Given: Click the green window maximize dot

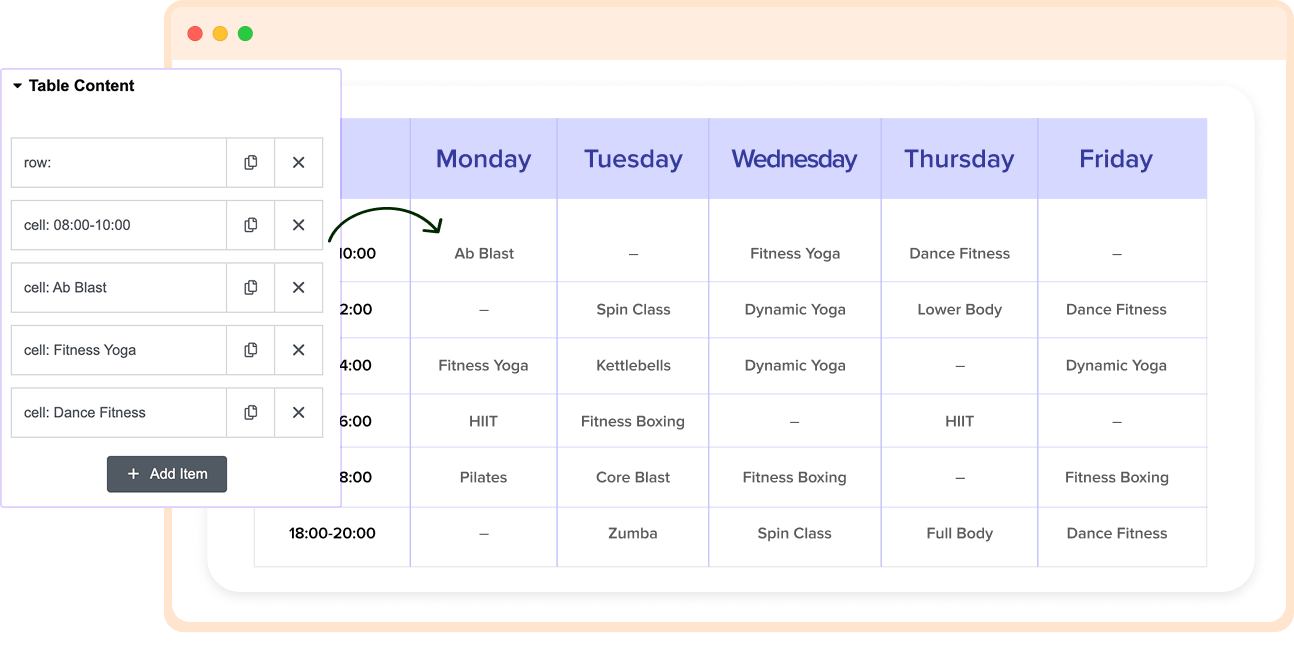Looking at the screenshot, I should point(245,34).
